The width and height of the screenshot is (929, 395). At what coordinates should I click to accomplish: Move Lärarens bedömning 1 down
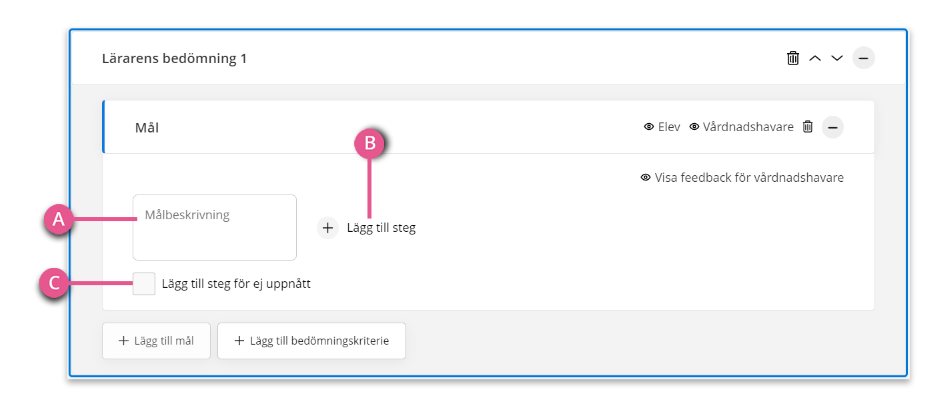(x=837, y=58)
